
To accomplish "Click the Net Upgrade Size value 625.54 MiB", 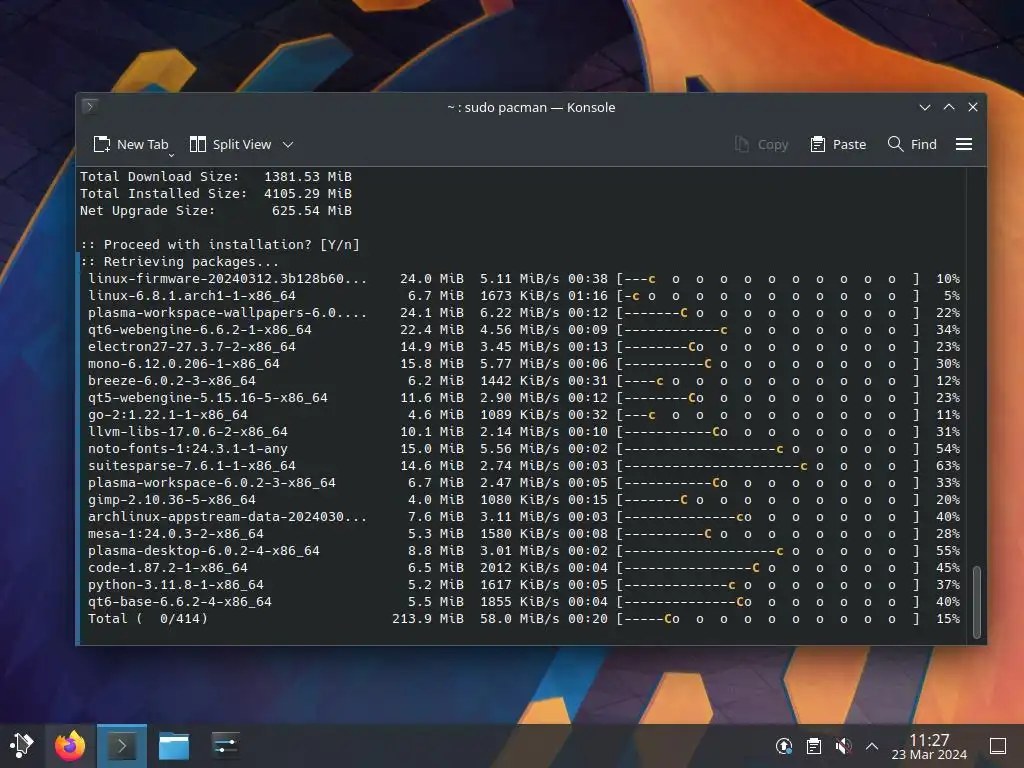I will pyautogui.click(x=312, y=210).
